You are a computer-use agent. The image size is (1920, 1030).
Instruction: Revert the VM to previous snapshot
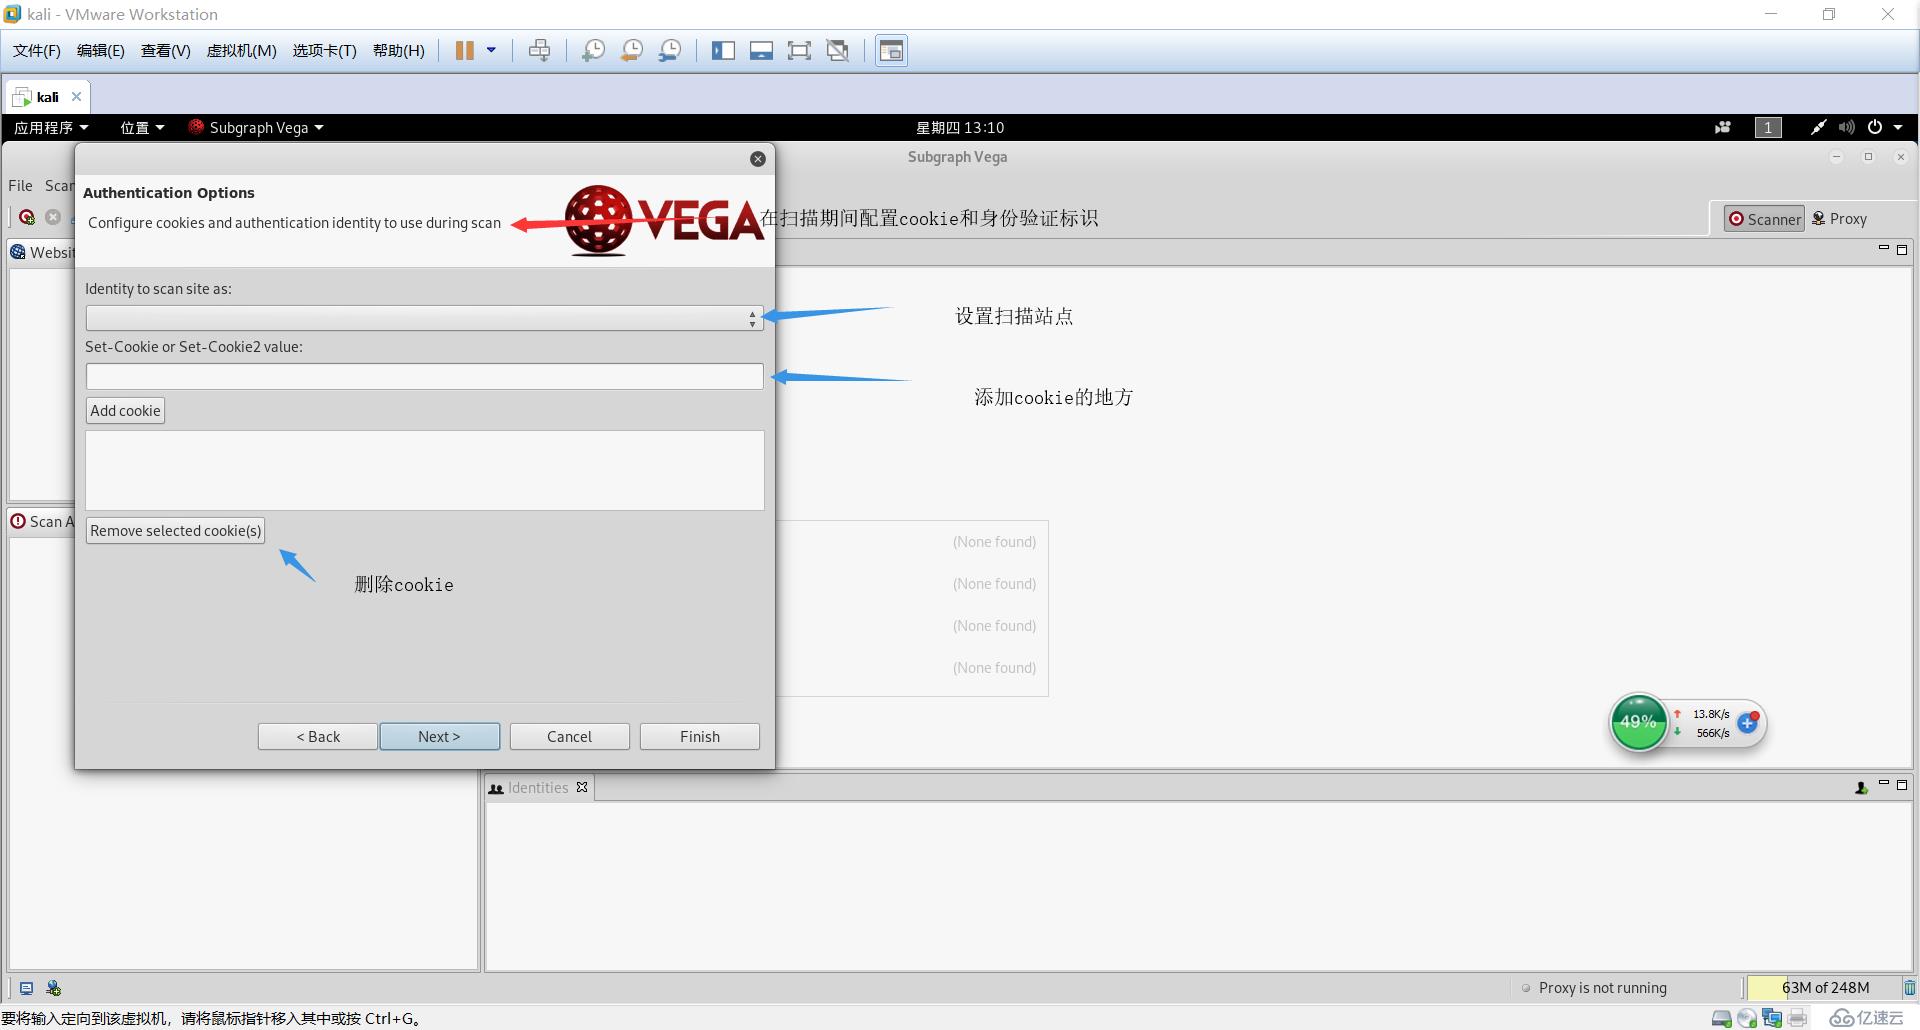[x=632, y=51]
